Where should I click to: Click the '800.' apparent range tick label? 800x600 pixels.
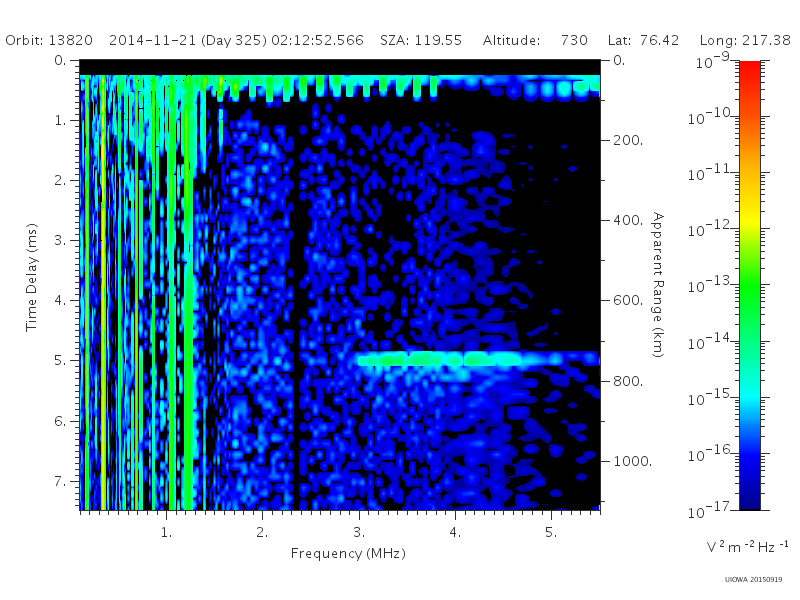pyautogui.click(x=628, y=381)
